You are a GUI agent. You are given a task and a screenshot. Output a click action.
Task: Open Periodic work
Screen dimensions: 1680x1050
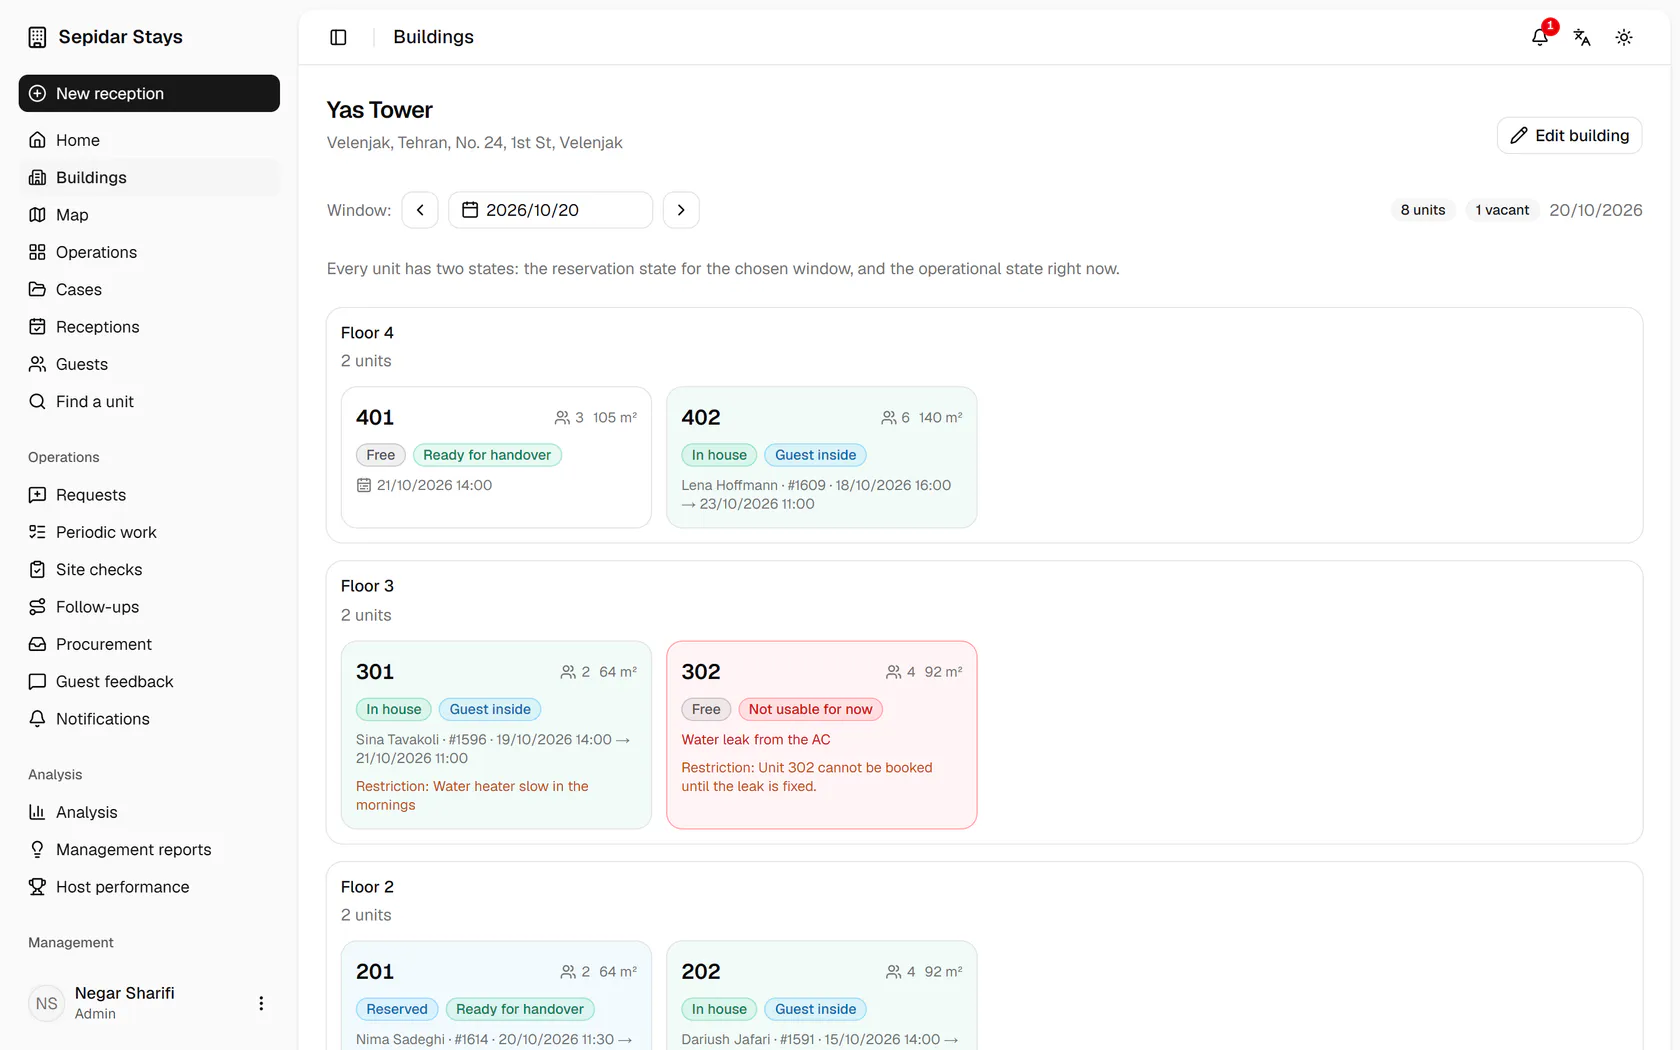coord(149,532)
